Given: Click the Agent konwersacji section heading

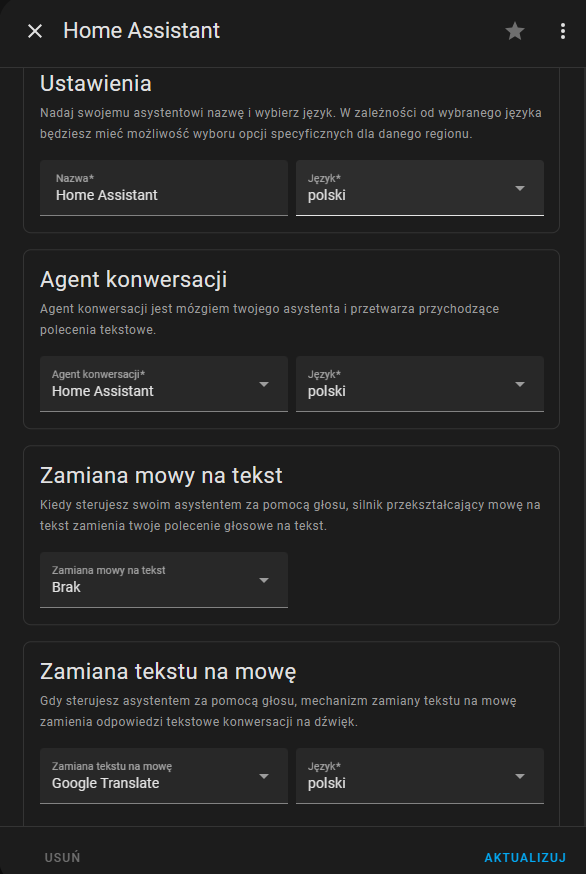Looking at the screenshot, I should click(x=133, y=279).
